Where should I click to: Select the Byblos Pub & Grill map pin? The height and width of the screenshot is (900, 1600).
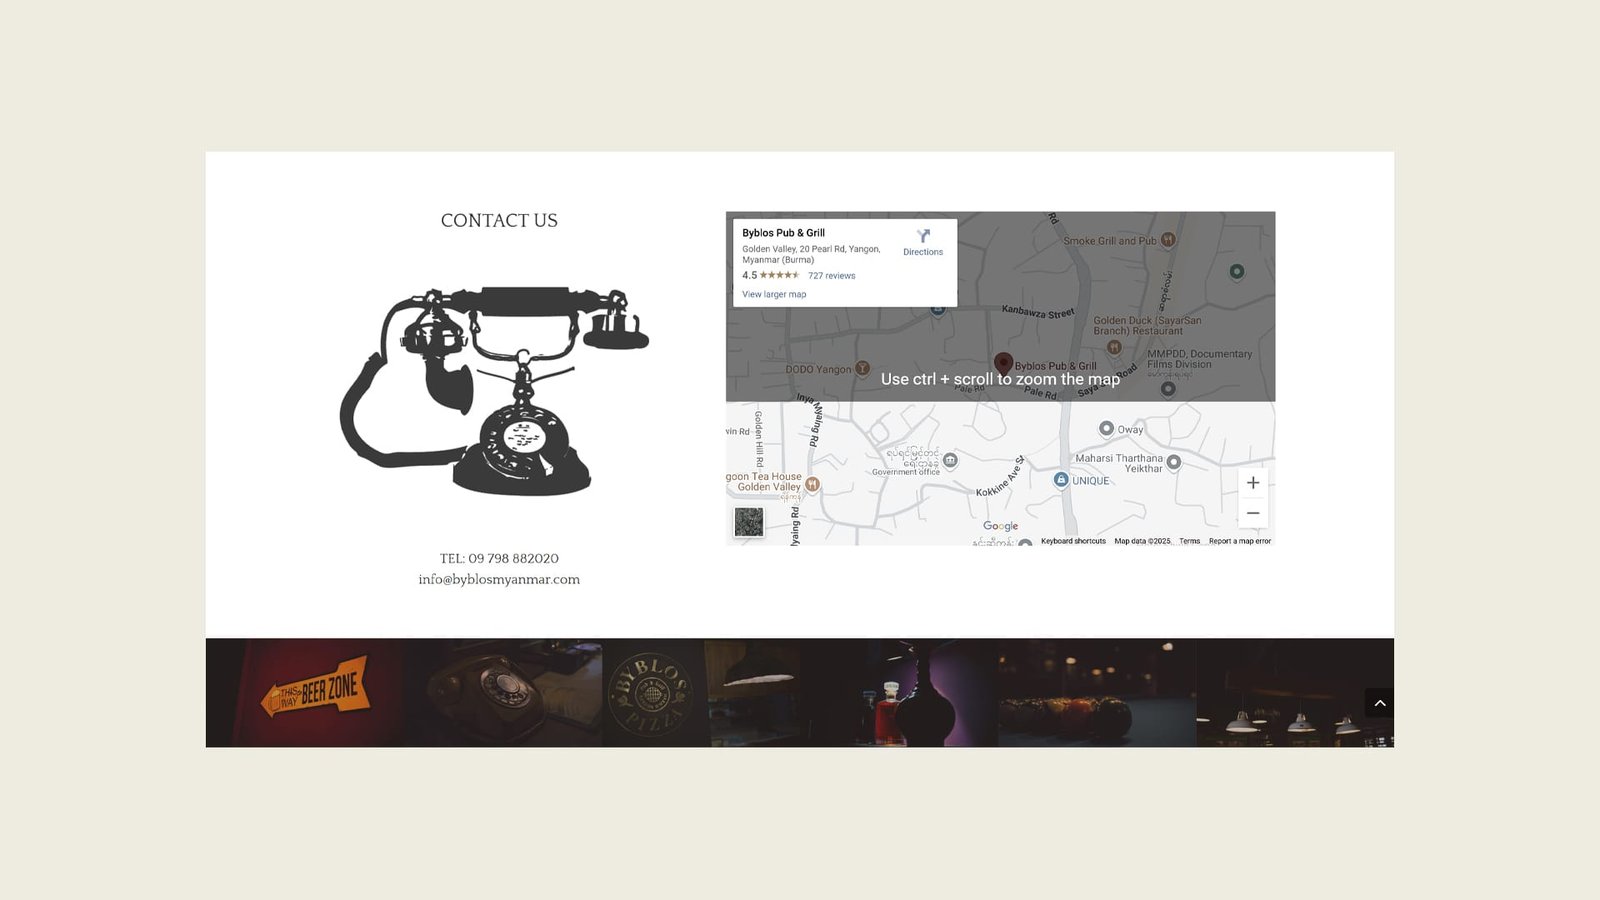(x=1004, y=363)
